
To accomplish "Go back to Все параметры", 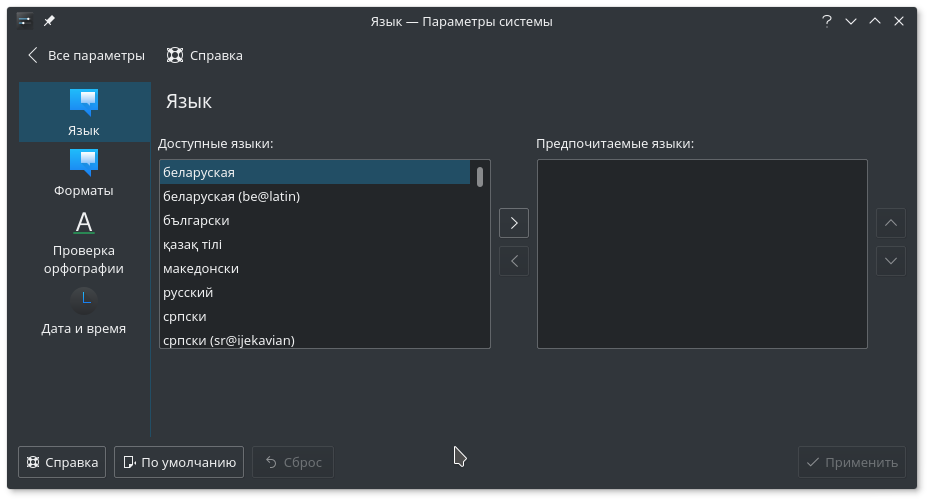I will (87, 55).
